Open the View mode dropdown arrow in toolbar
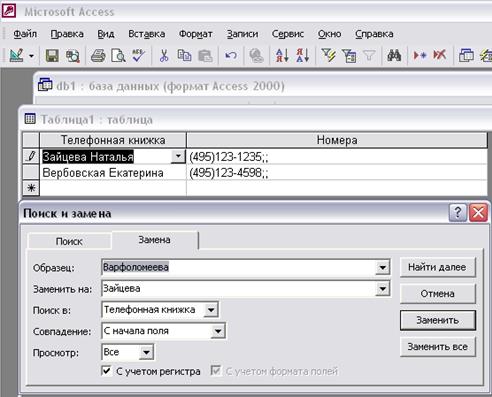This screenshot has height=397, width=492. (31, 56)
